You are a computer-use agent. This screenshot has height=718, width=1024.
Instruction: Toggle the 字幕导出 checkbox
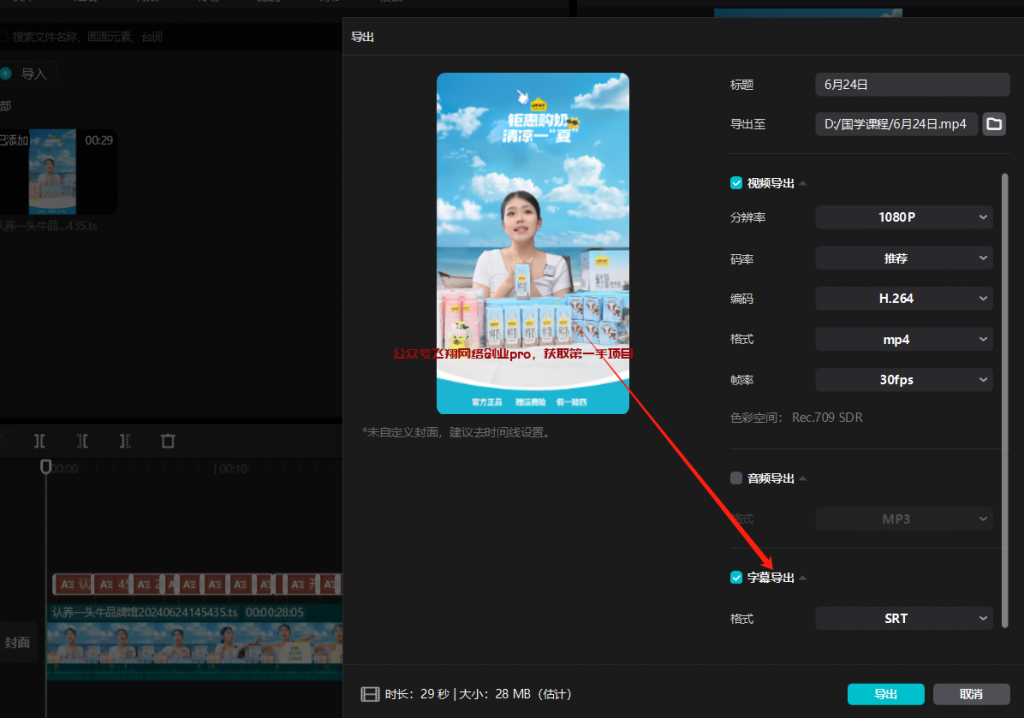point(737,577)
